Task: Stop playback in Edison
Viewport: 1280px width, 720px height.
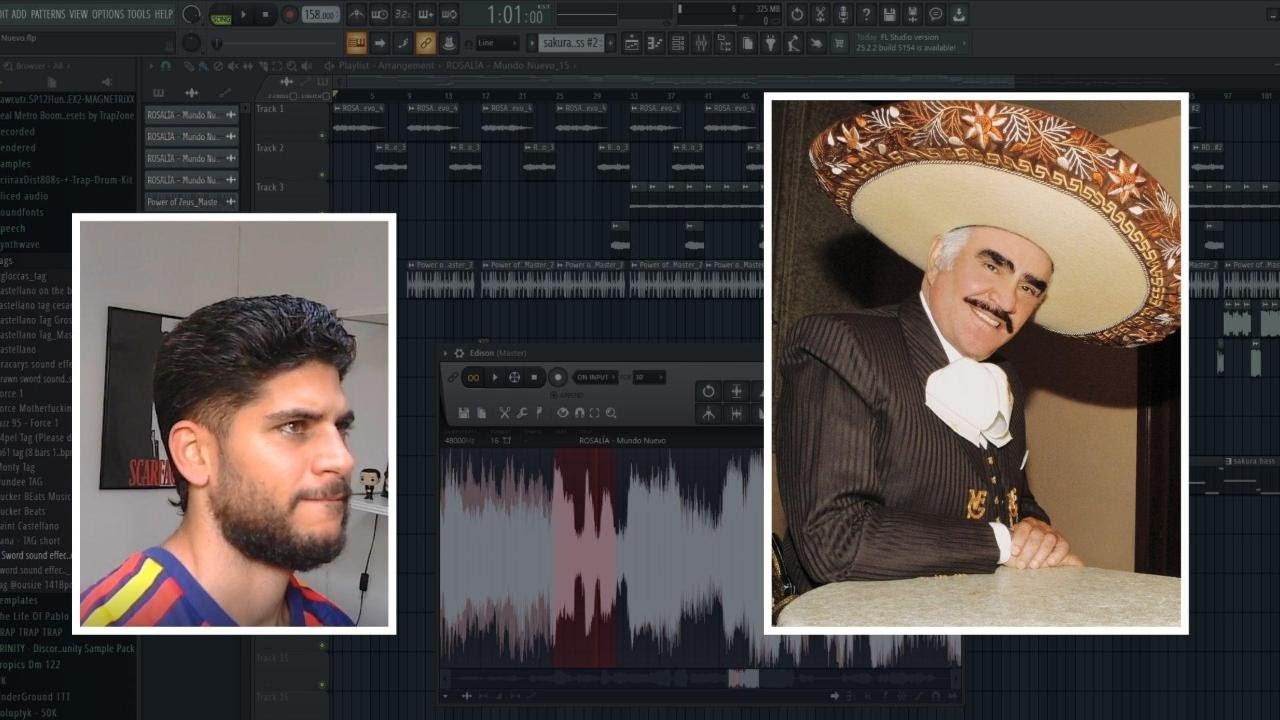Action: (x=534, y=377)
